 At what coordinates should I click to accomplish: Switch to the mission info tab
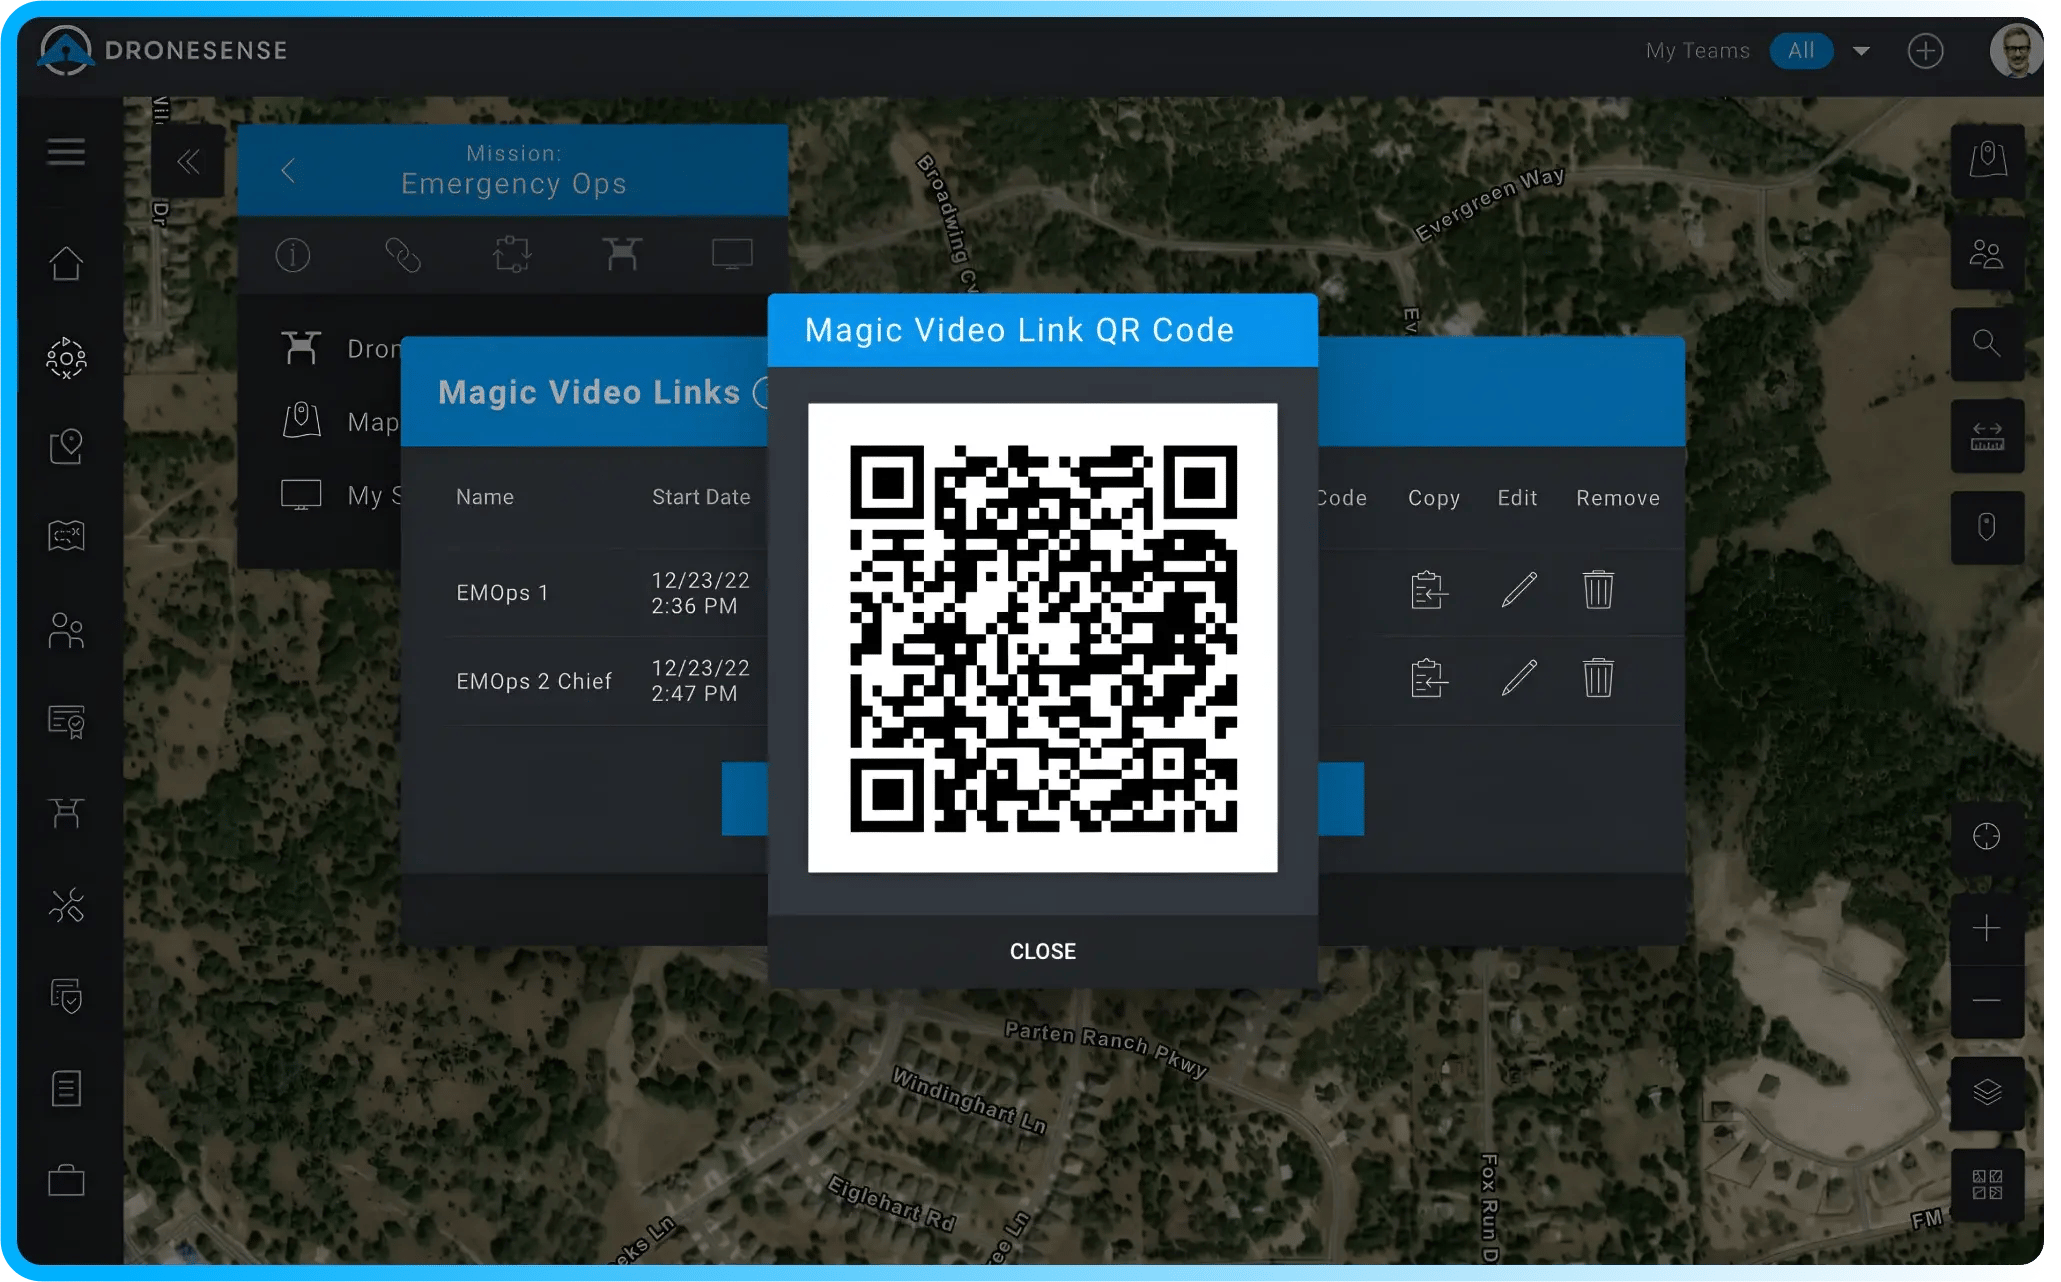293,255
